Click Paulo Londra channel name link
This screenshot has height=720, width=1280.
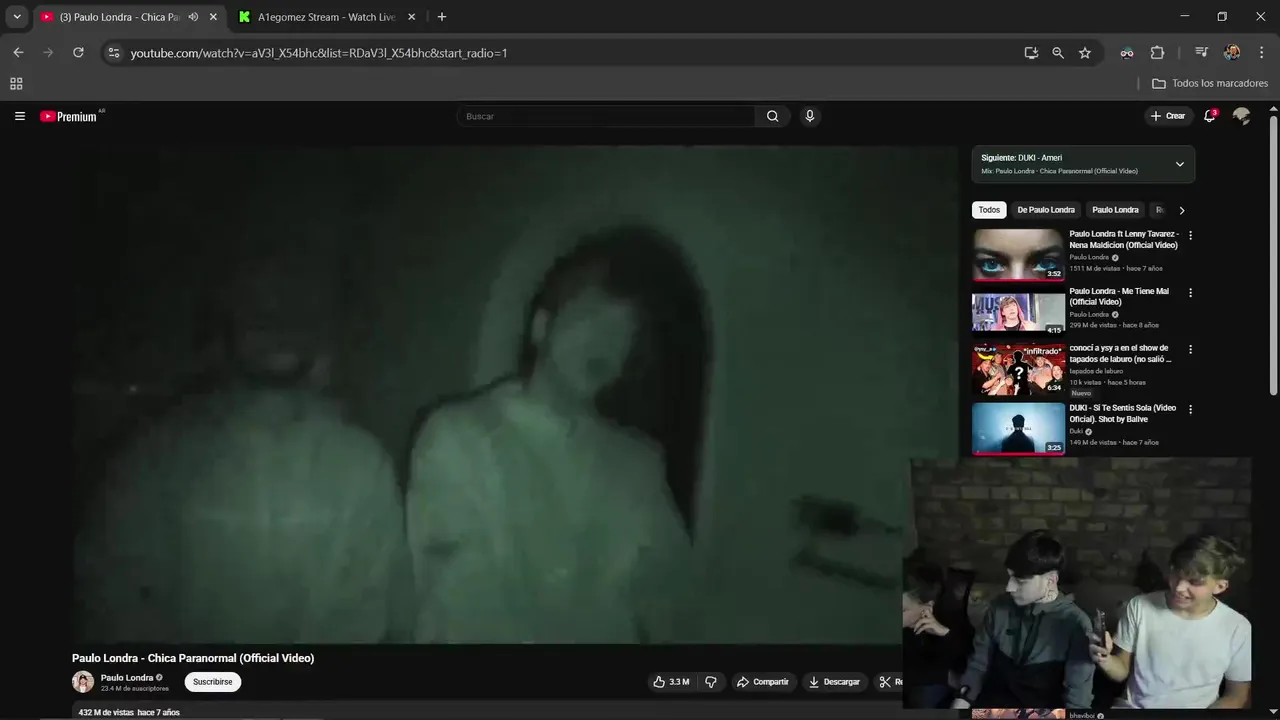pyautogui.click(x=126, y=677)
